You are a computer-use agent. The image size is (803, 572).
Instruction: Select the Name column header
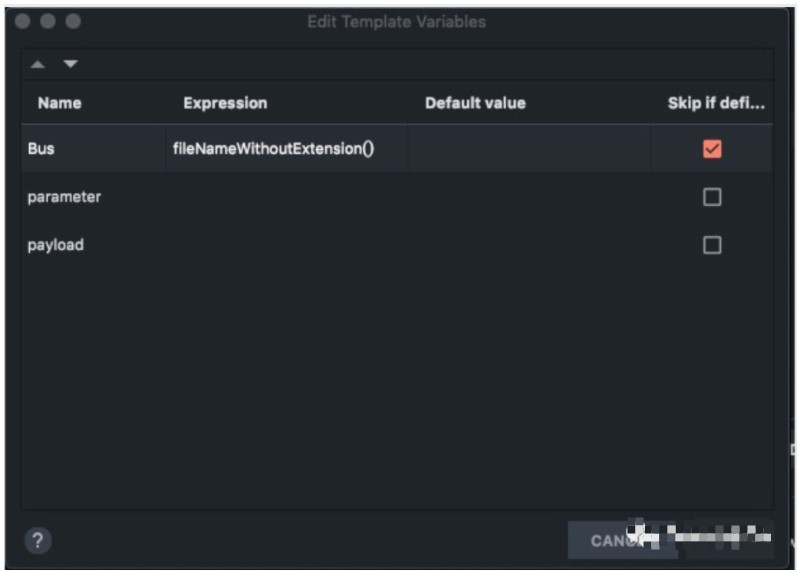59,103
